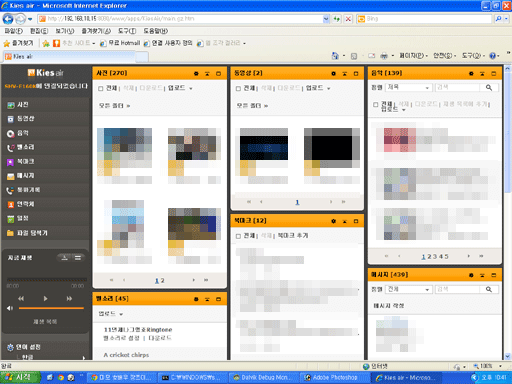The image size is (512, 384).
Task: Click the settings dot icon in 벨소리 [45] header
Action: coord(196,299)
